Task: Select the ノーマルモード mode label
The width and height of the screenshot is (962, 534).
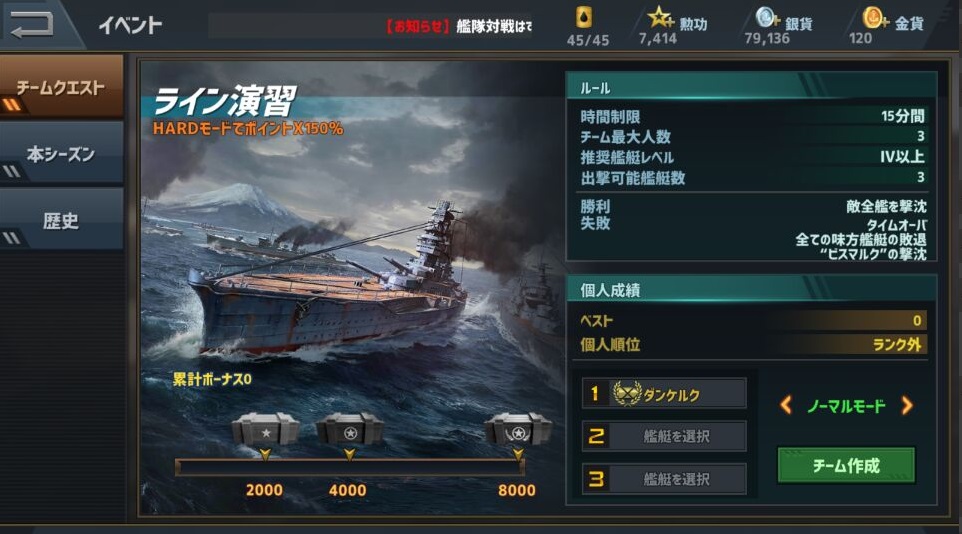Action: pos(846,406)
